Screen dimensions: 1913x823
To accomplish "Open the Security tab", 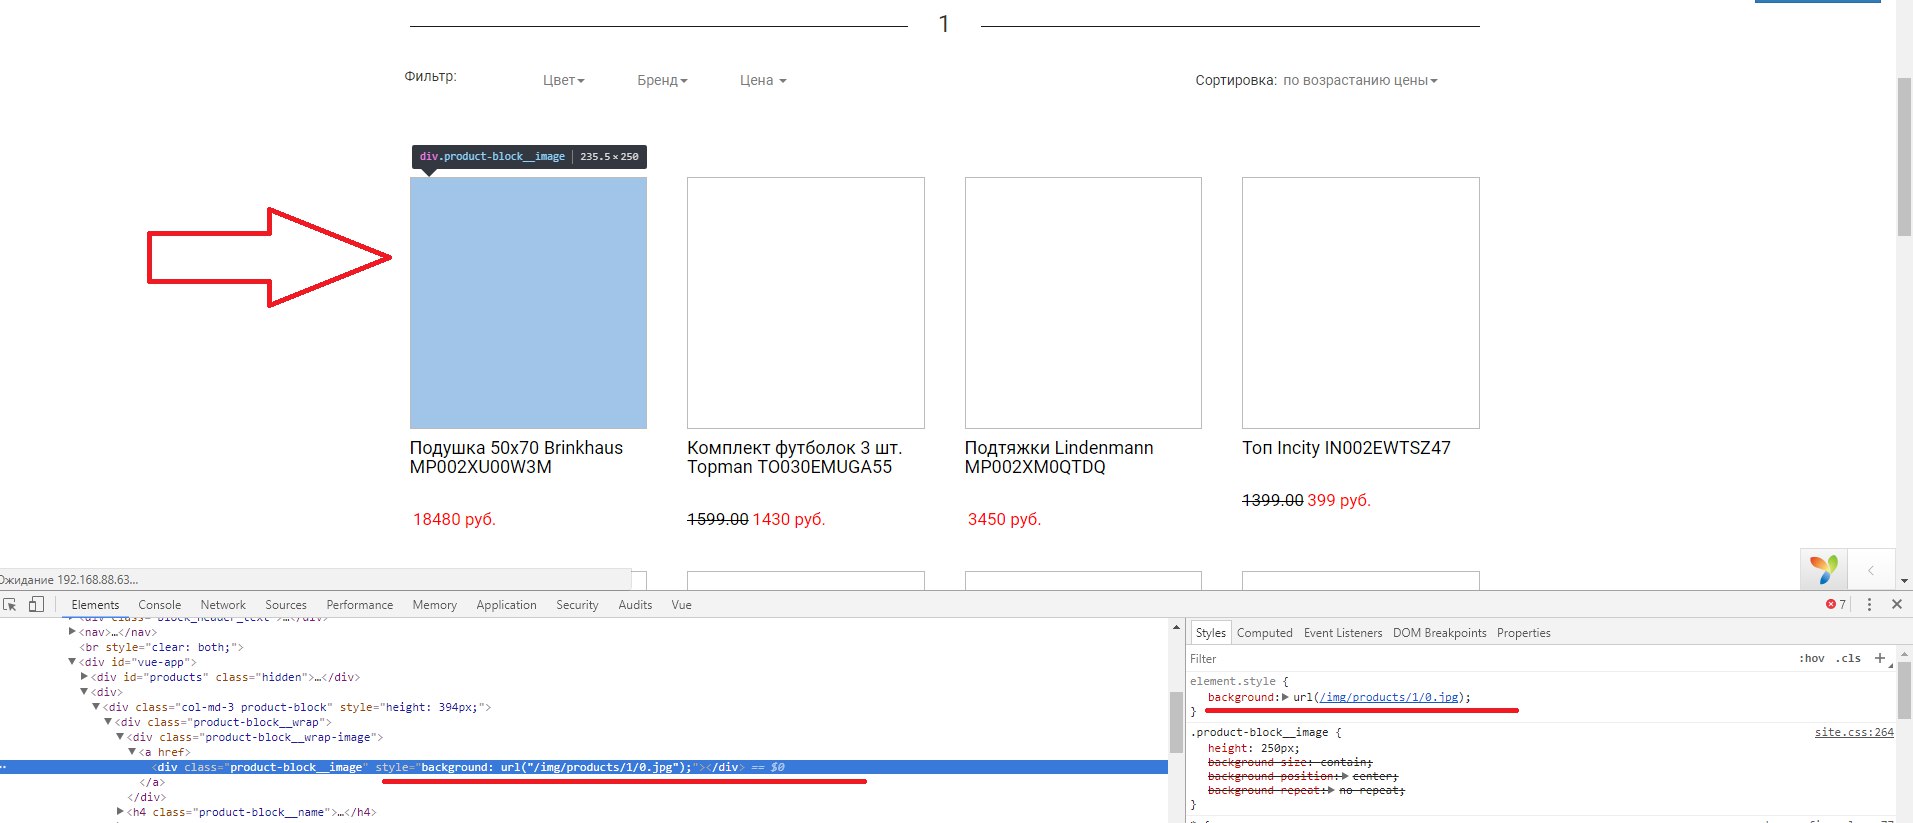I will point(578,605).
